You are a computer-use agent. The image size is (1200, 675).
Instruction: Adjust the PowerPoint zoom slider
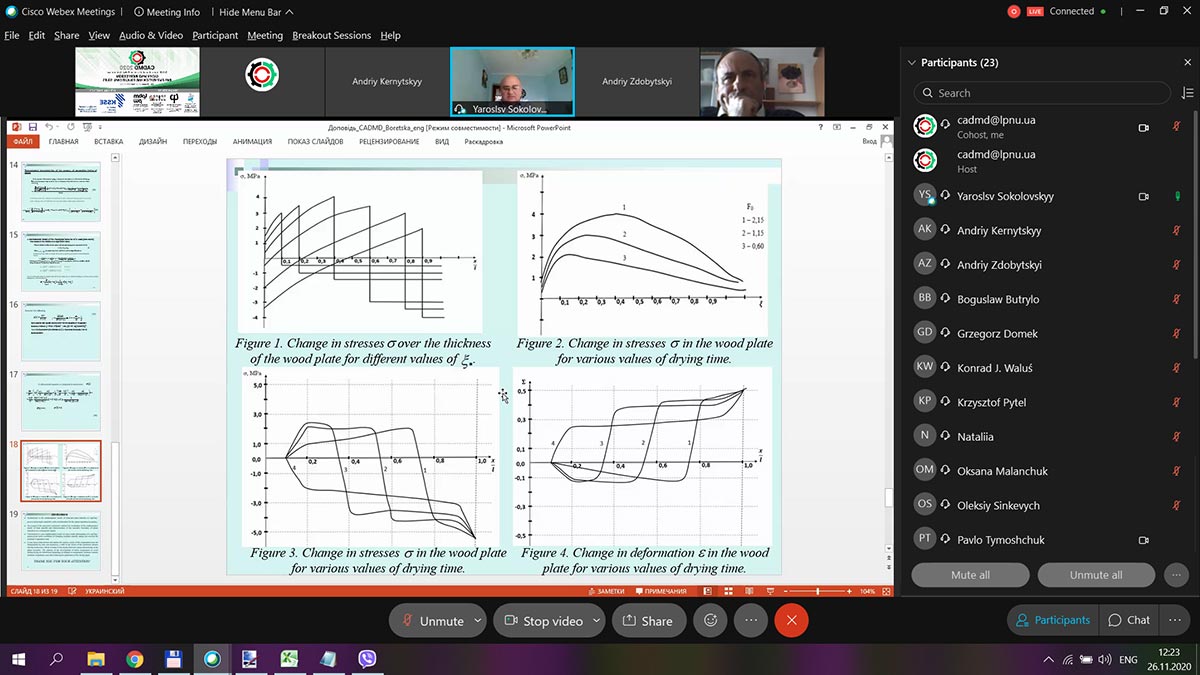pos(818,591)
